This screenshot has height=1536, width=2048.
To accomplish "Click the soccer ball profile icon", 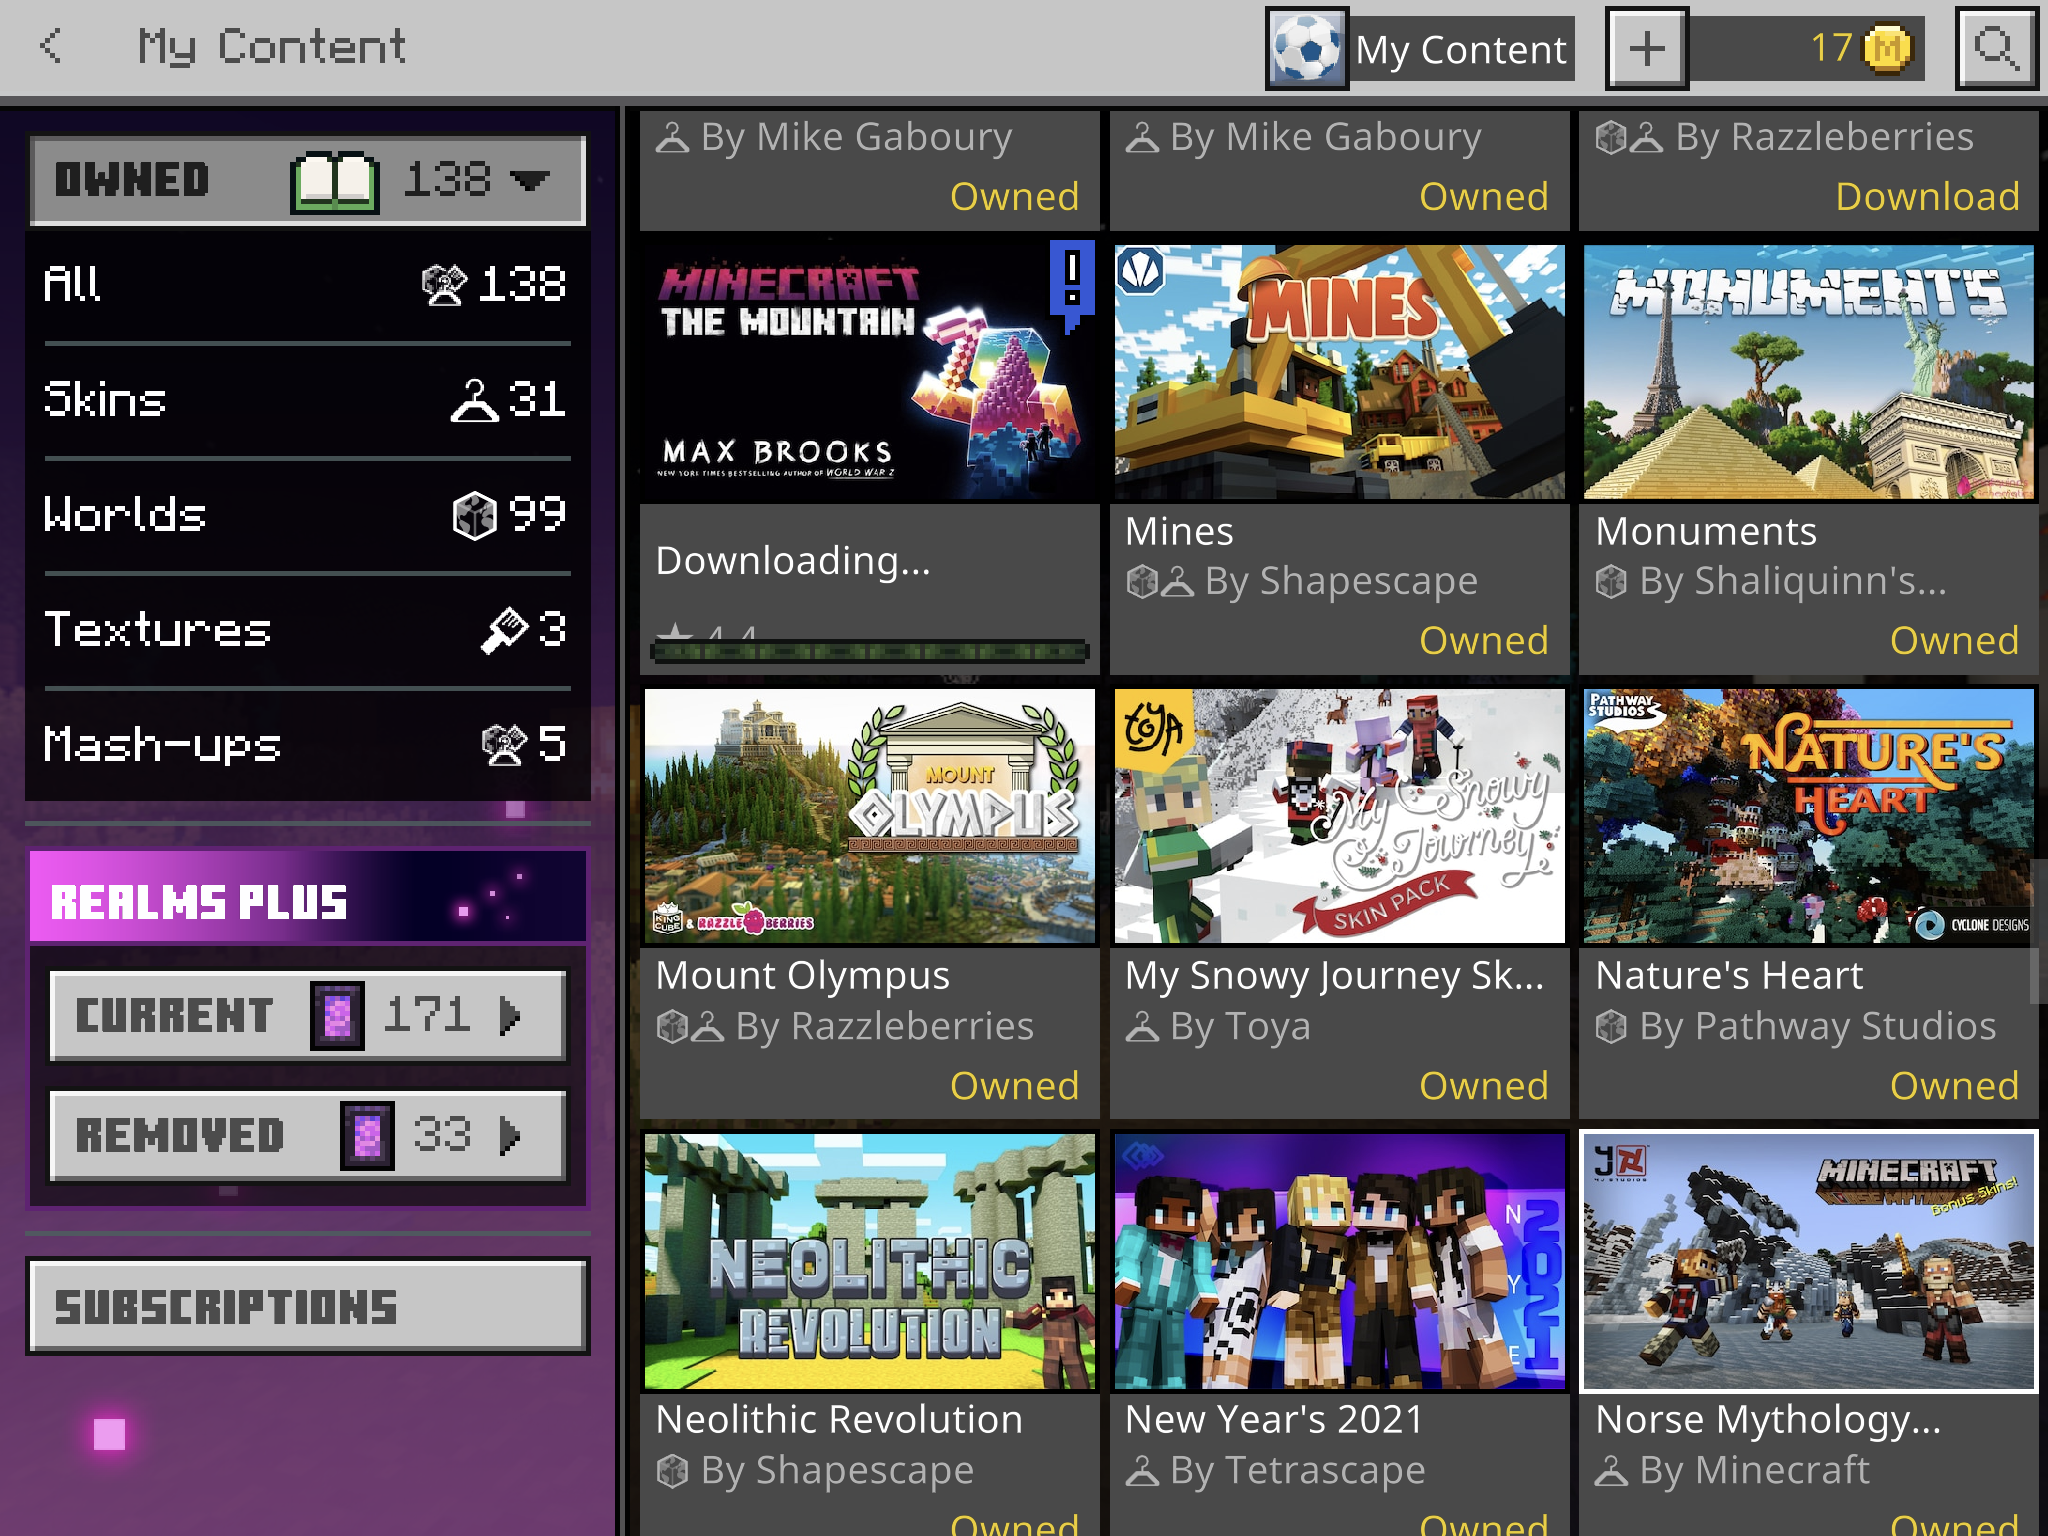I will coord(1307,48).
